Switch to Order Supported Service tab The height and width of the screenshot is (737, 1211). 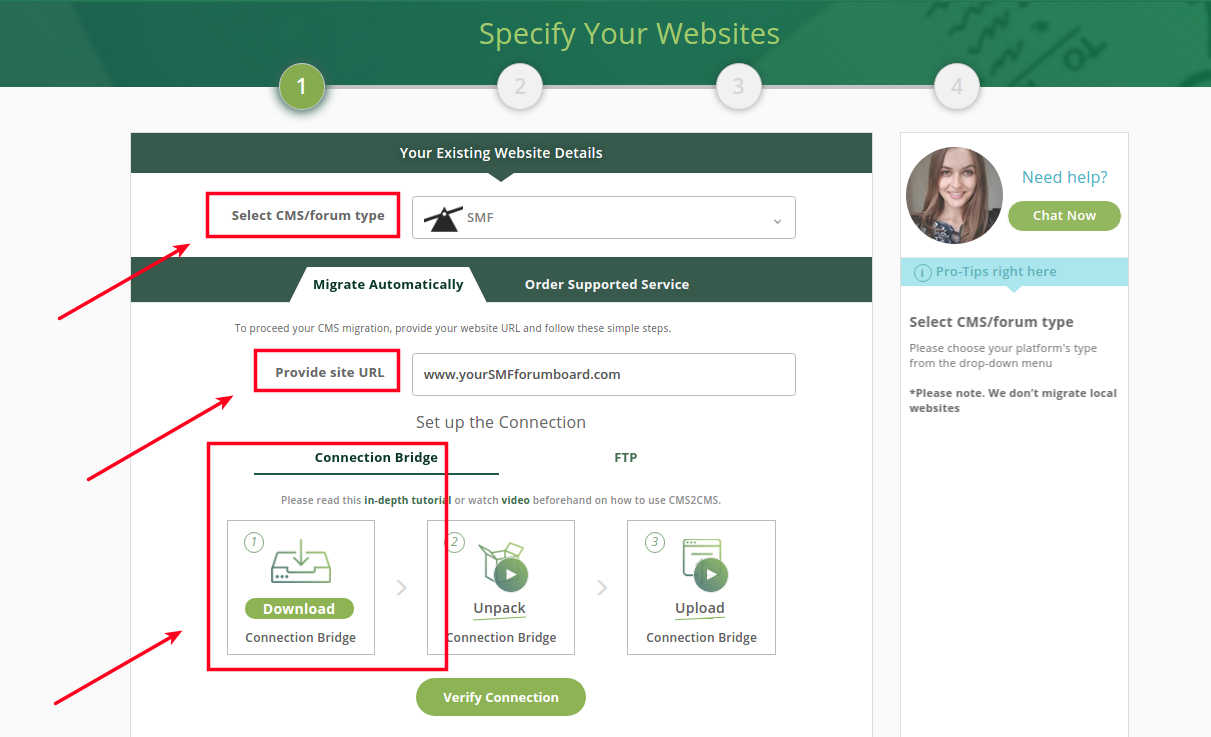[607, 285]
